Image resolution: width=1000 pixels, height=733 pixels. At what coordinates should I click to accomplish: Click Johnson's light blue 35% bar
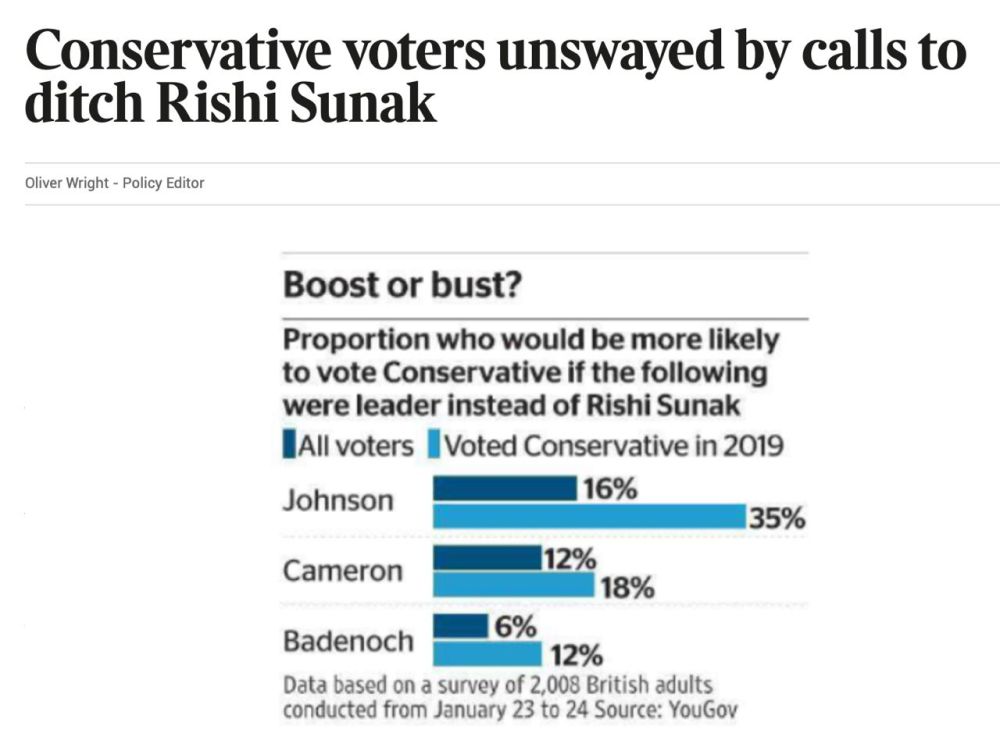pos(589,515)
